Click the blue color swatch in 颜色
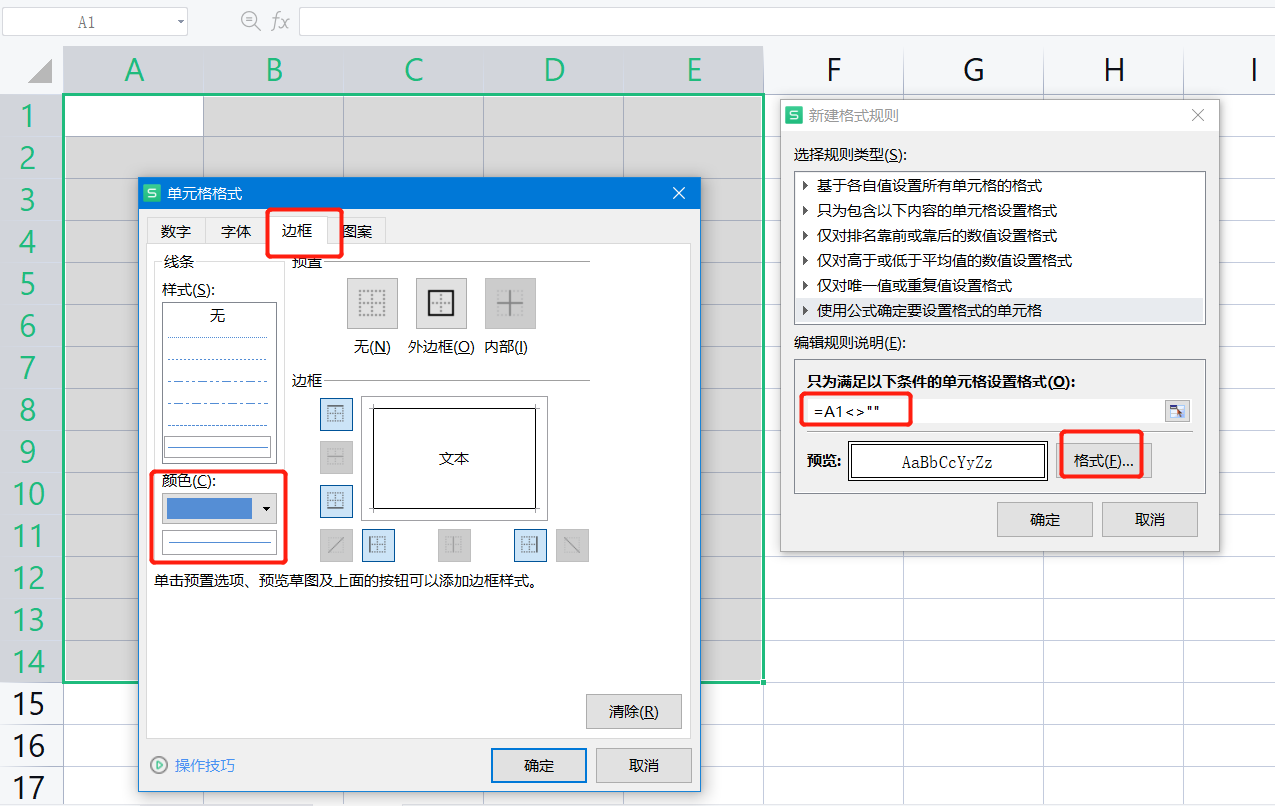The image size is (1275, 806). coord(209,509)
